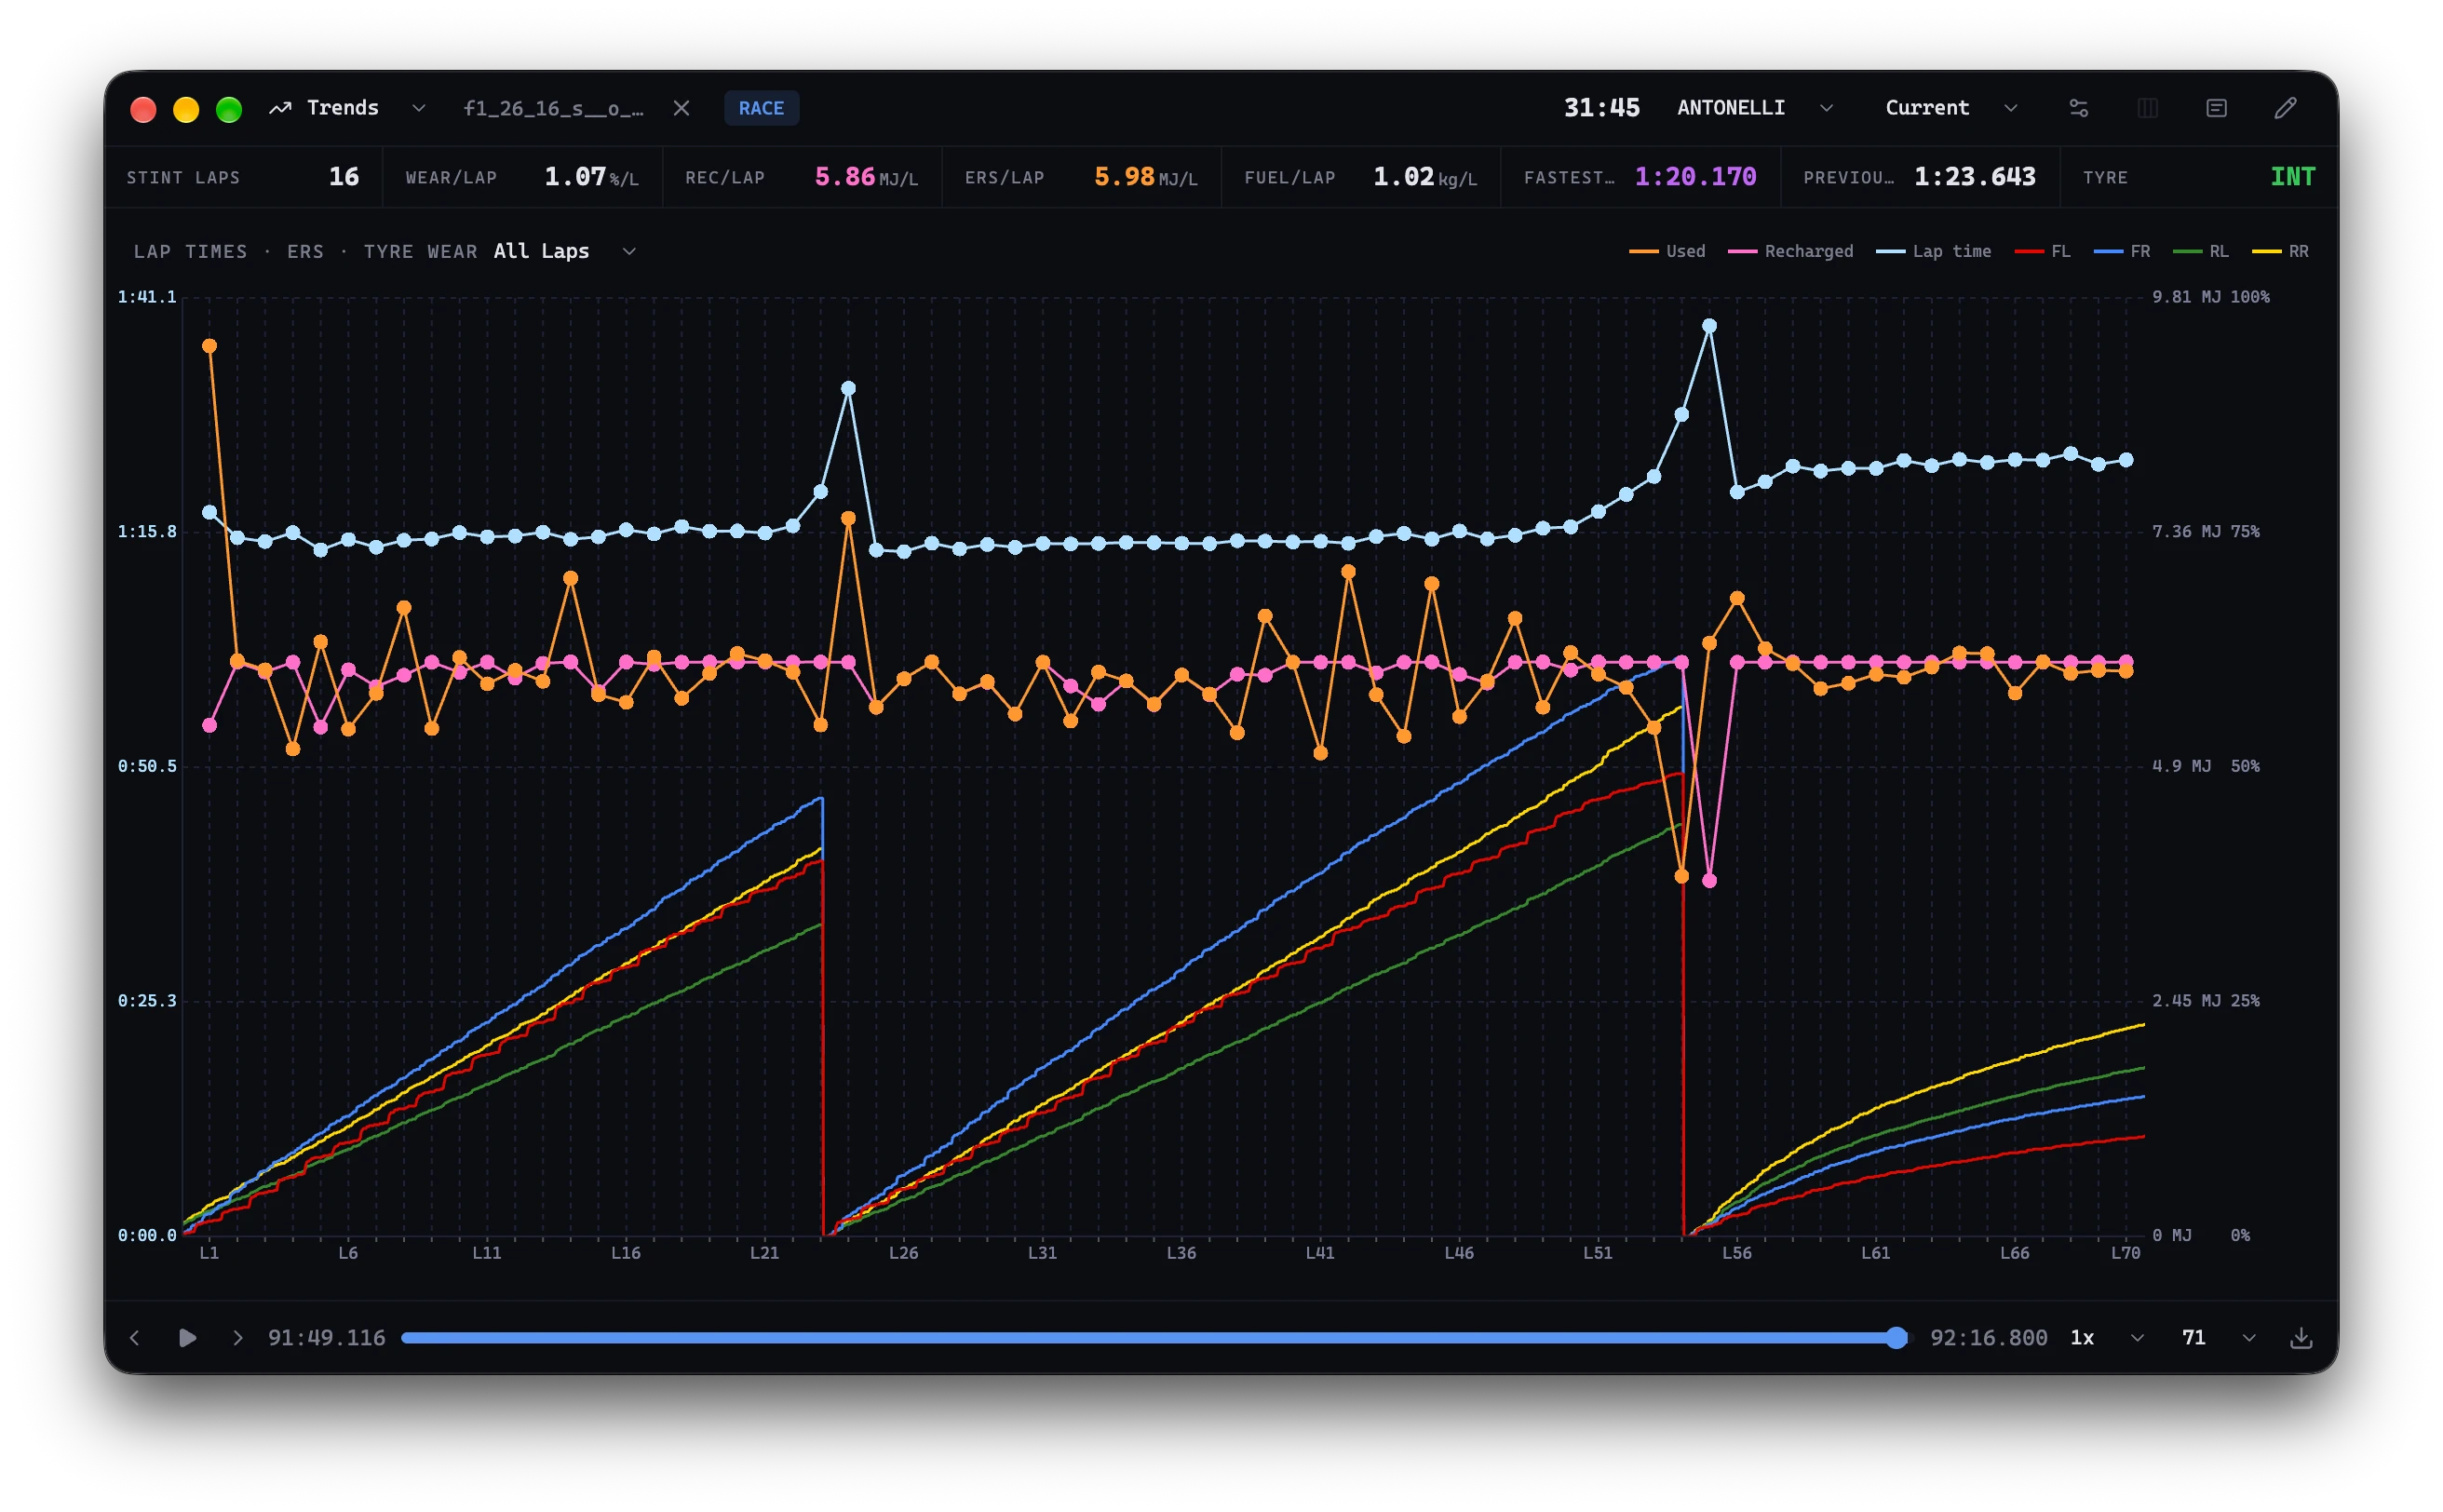The width and height of the screenshot is (2443, 1512).
Task: Click the highest lap time peak point
Action: point(1709,325)
